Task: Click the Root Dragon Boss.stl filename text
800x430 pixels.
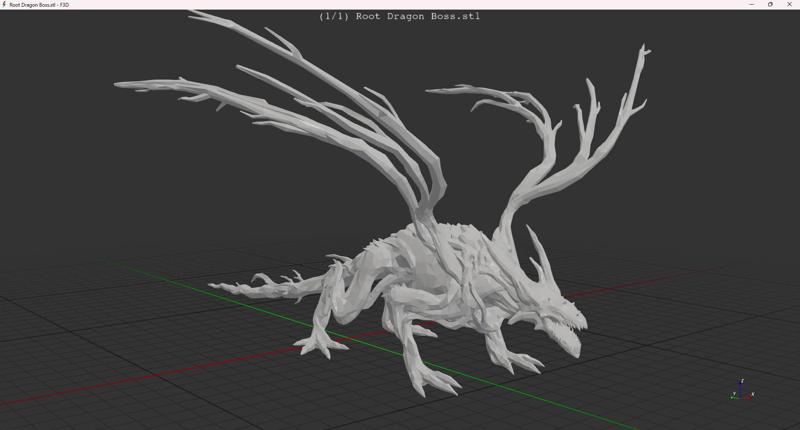Action: (418, 16)
